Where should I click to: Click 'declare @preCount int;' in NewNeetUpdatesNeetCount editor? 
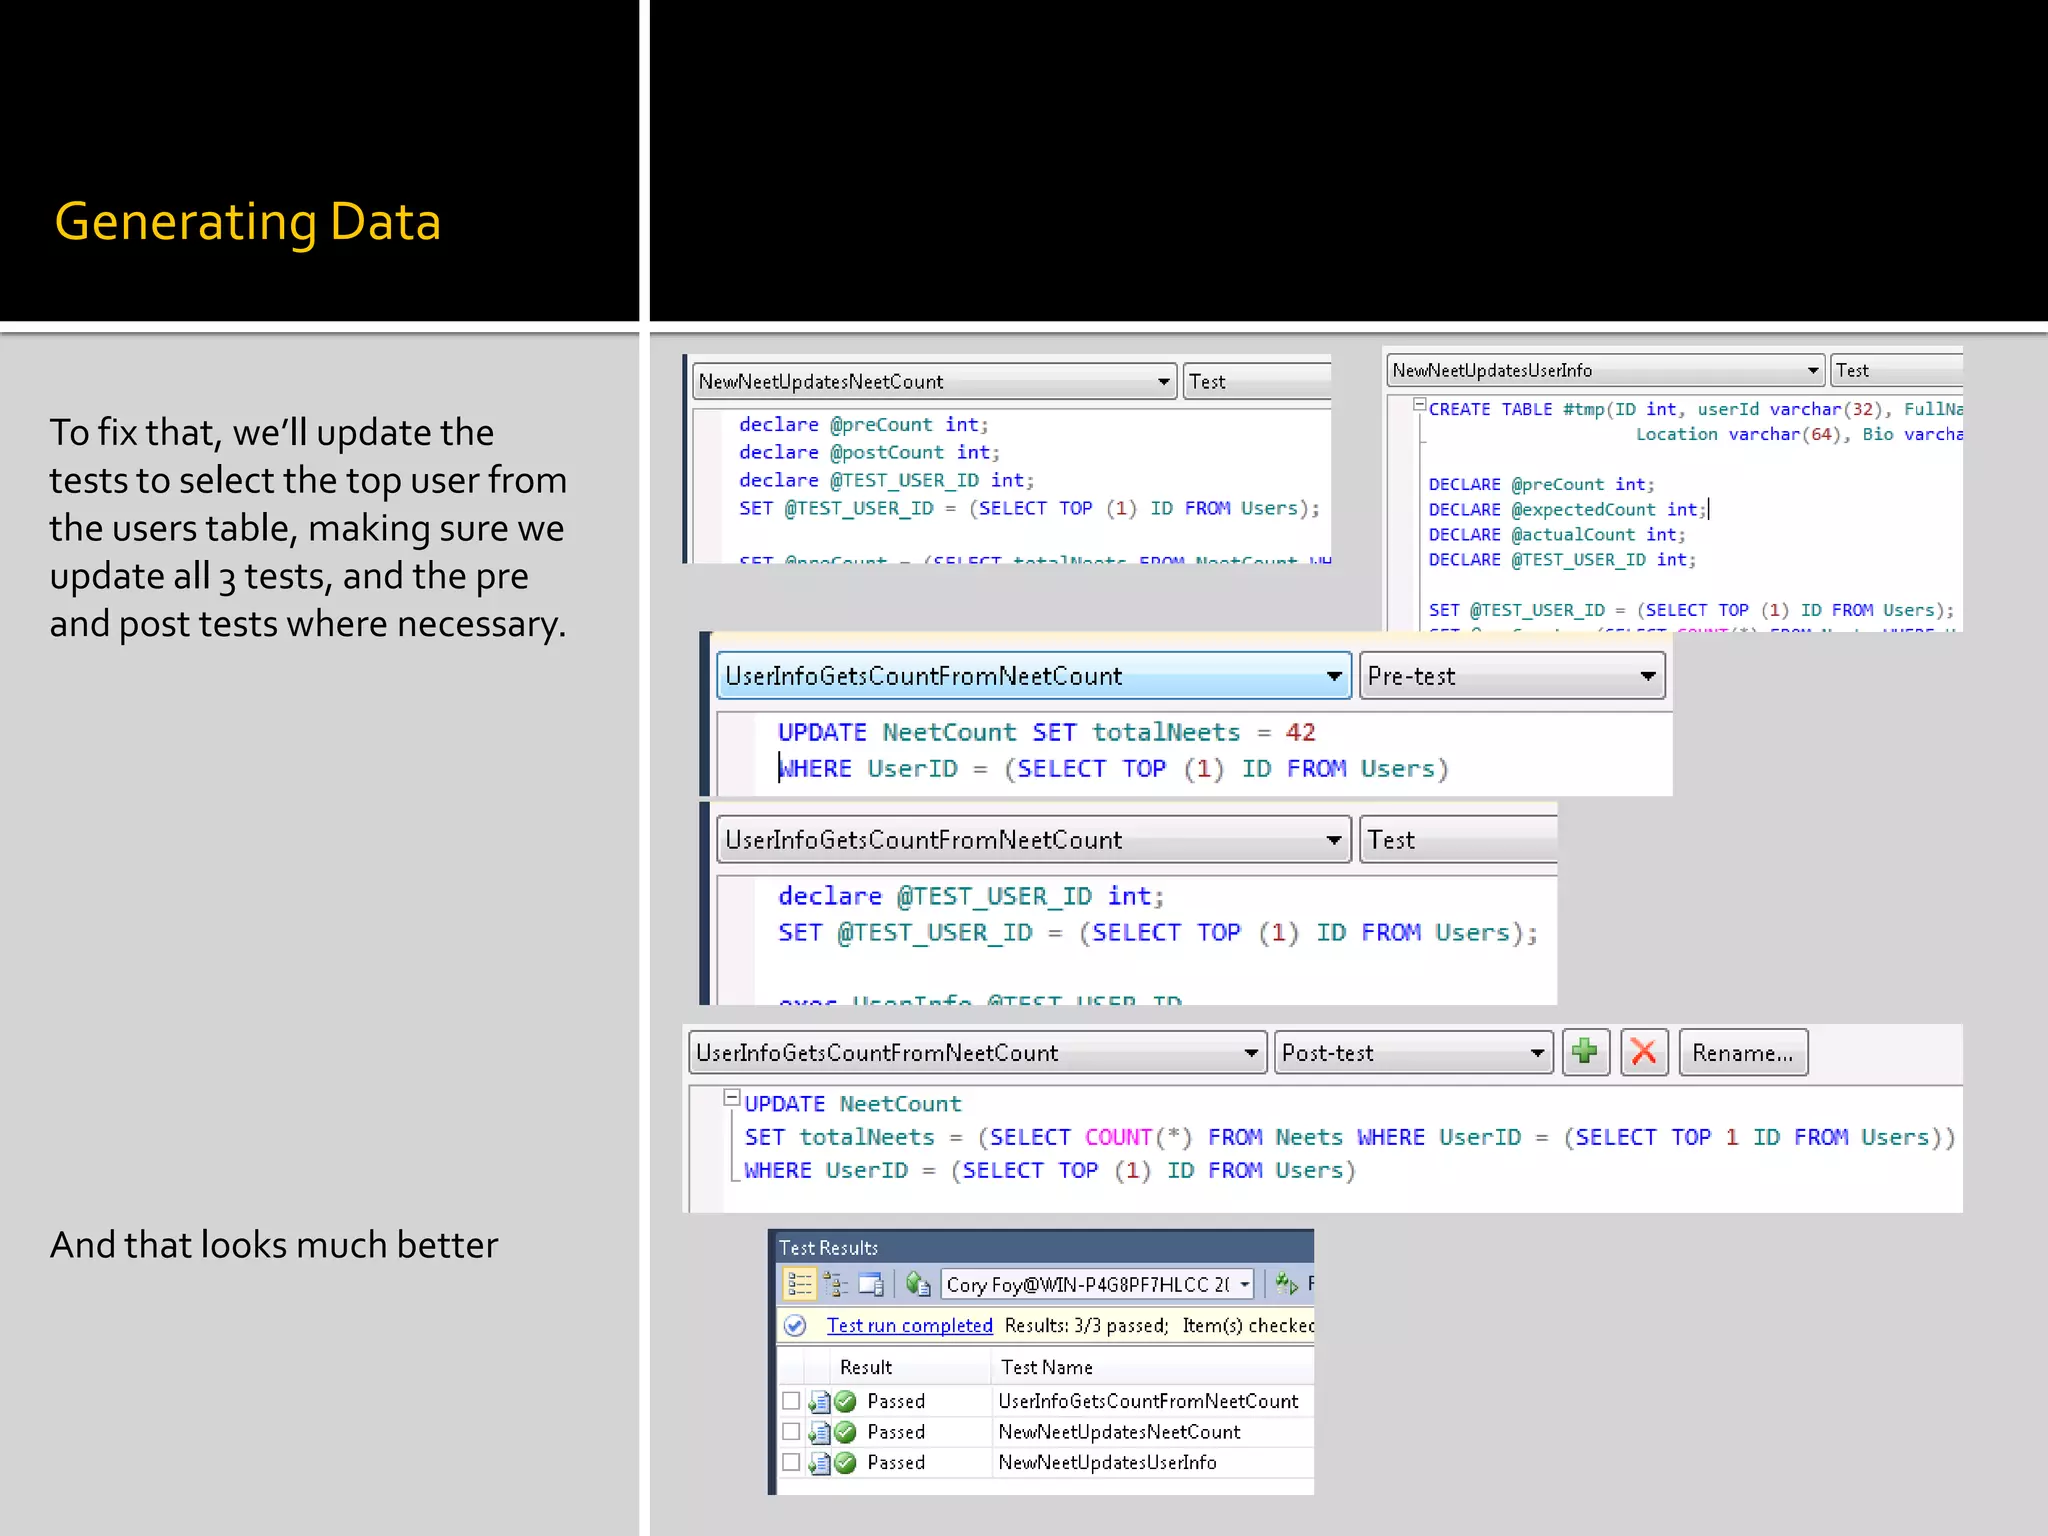tap(863, 425)
